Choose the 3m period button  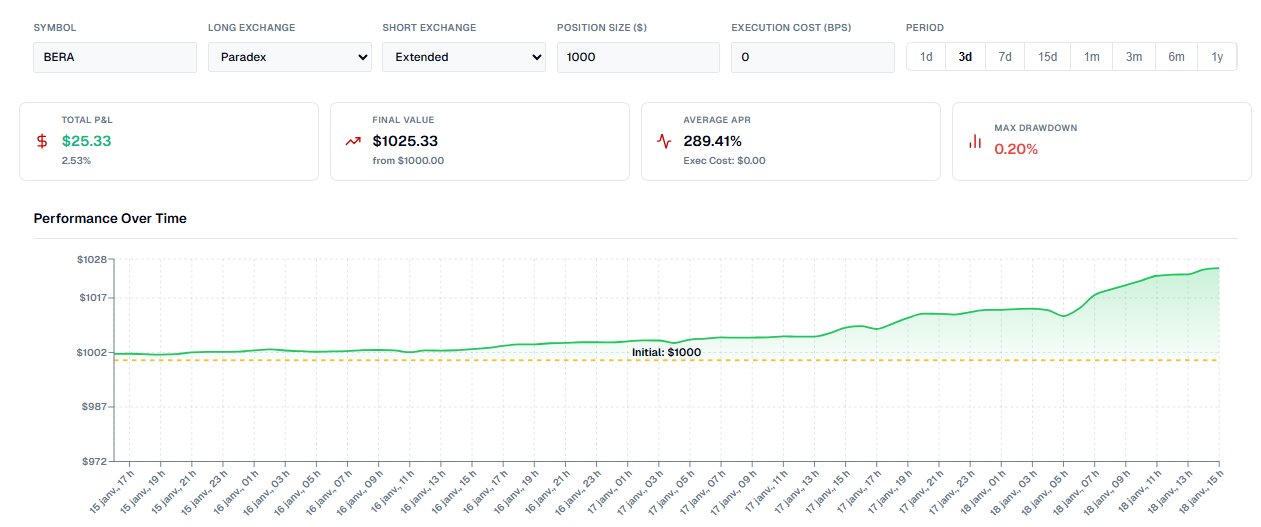pos(1133,57)
